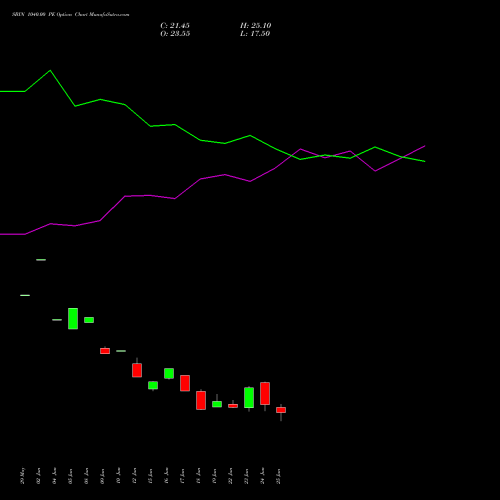Click the open value O: 23.55
Screen dimensions: 500x500
coord(175,34)
